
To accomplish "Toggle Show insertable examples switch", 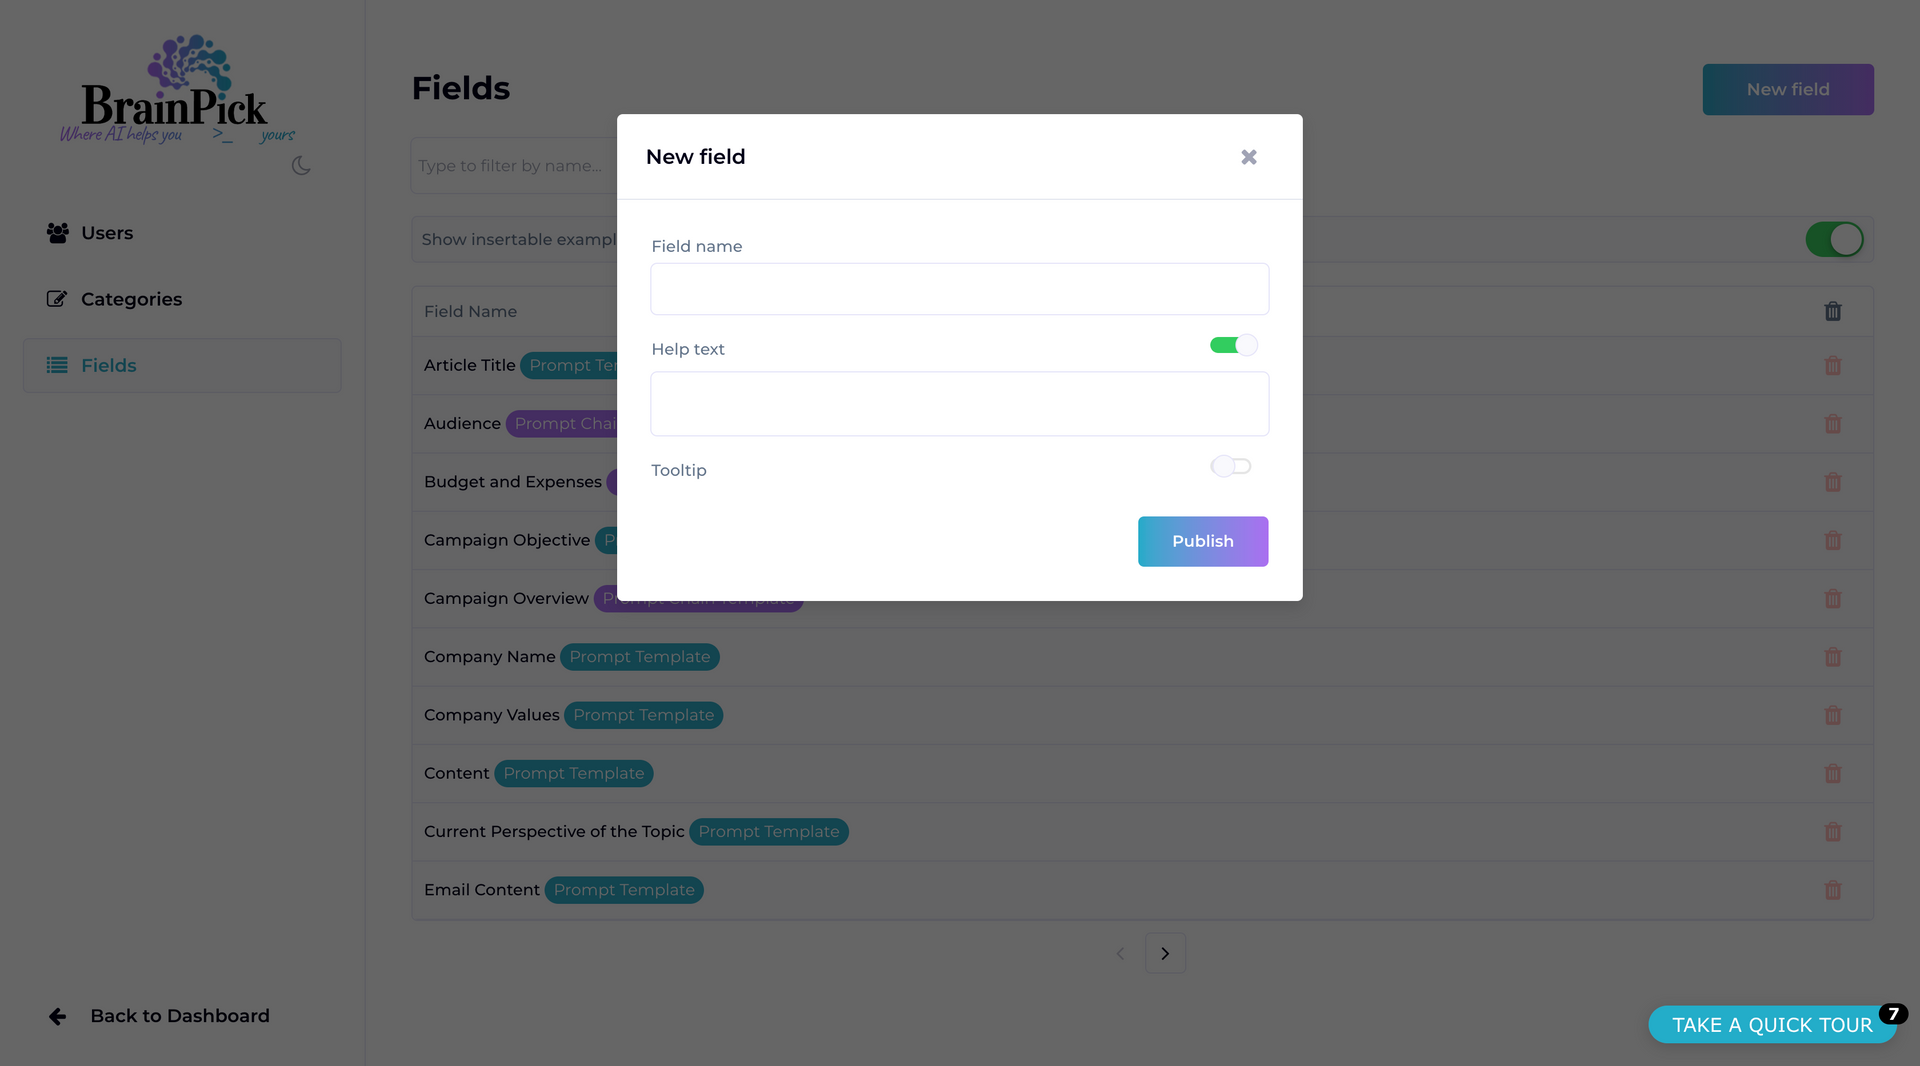I will pyautogui.click(x=1834, y=240).
